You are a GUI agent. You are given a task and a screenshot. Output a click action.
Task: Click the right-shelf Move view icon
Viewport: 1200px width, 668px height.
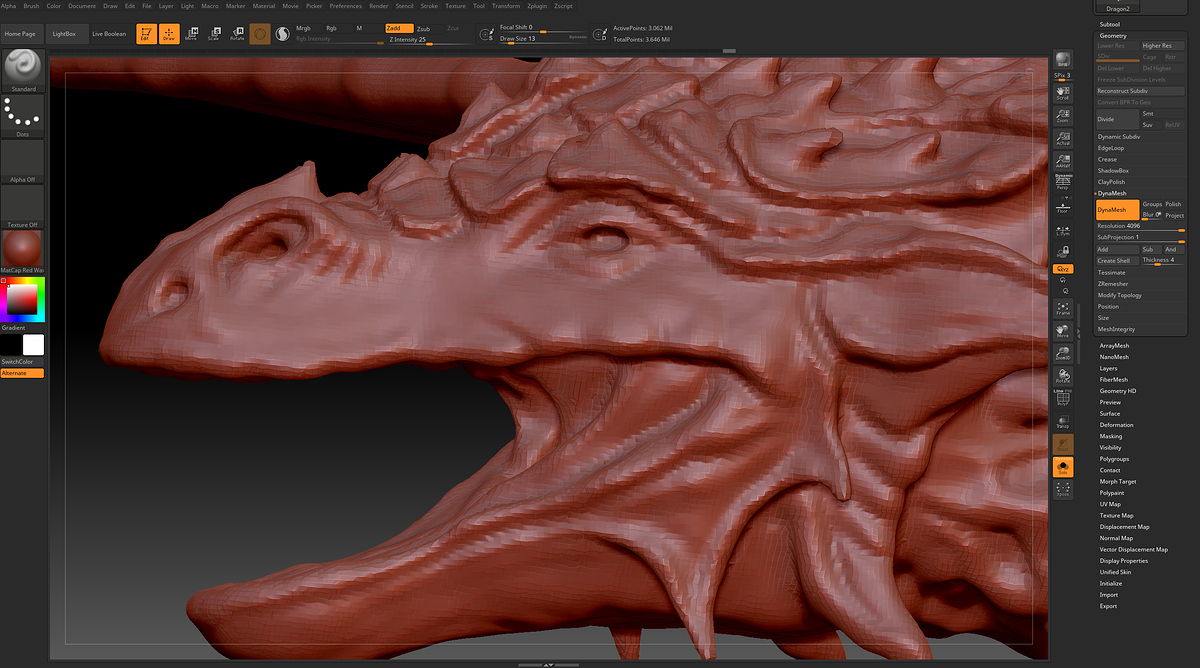(1063, 331)
